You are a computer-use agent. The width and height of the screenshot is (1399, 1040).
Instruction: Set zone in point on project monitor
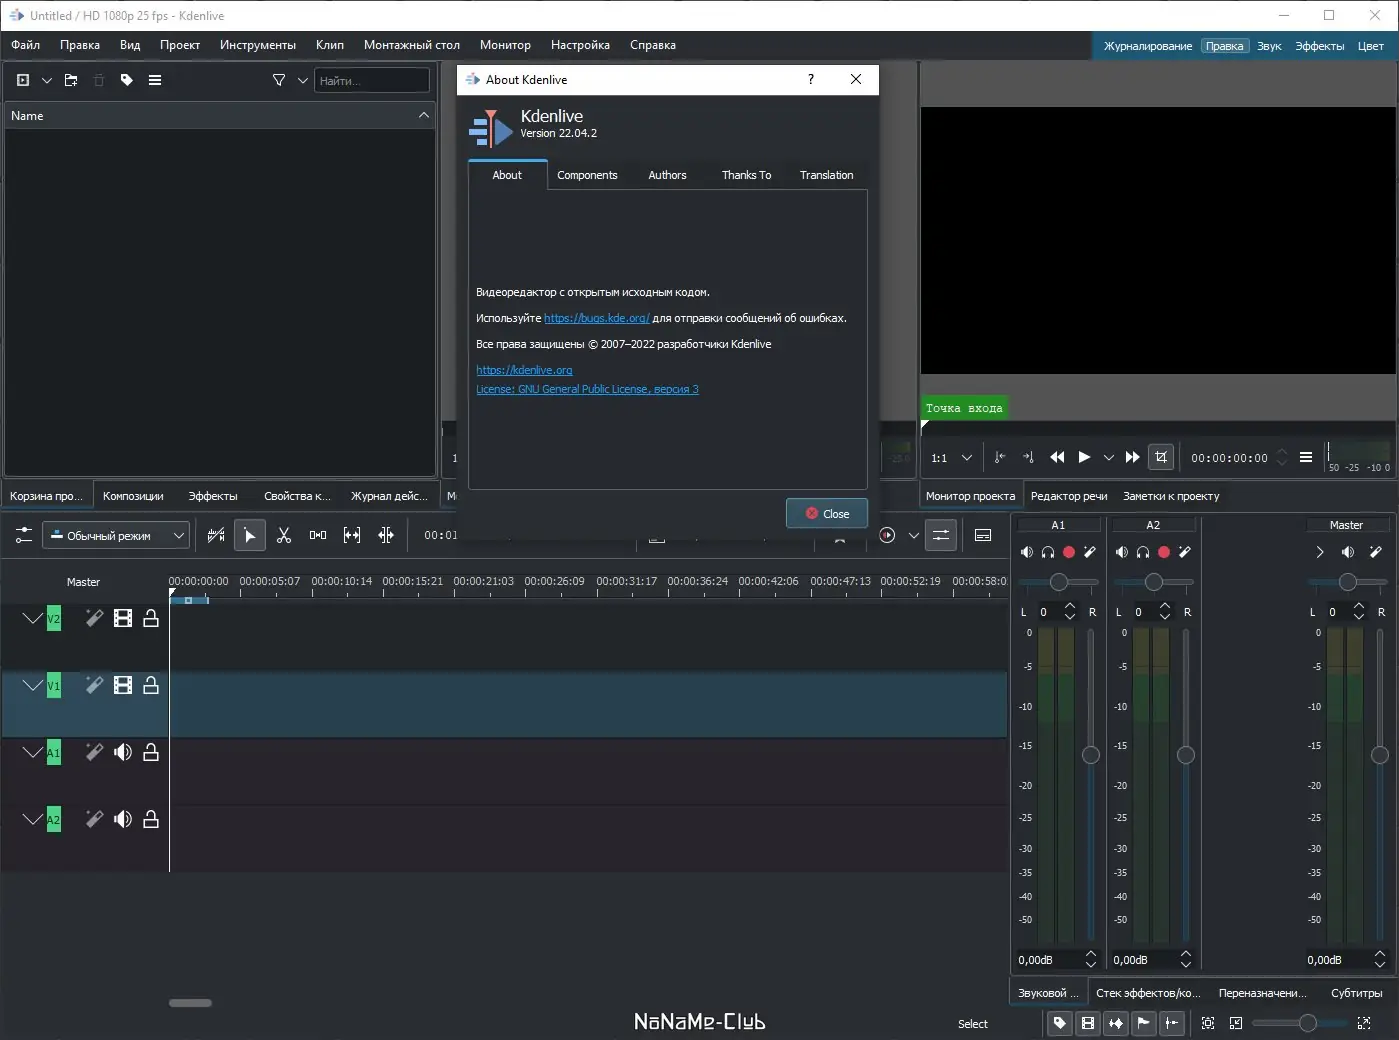(999, 457)
